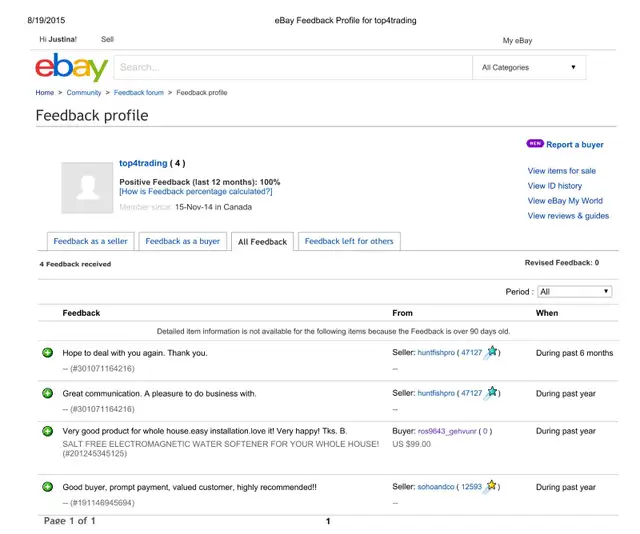Open the My eBay menu
Viewport: 640px width, 534px height.
(x=517, y=41)
